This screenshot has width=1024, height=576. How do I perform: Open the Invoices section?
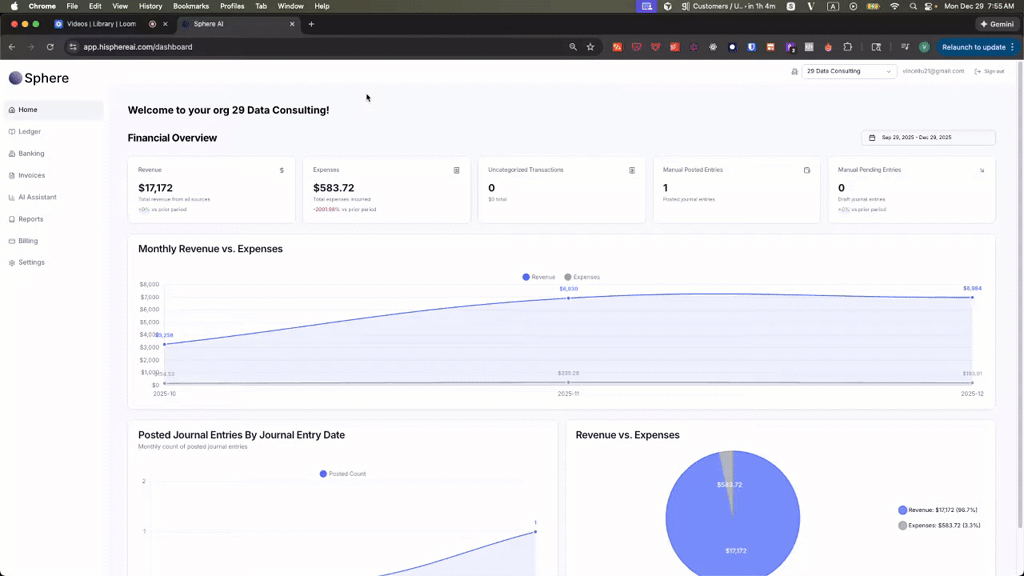31,175
